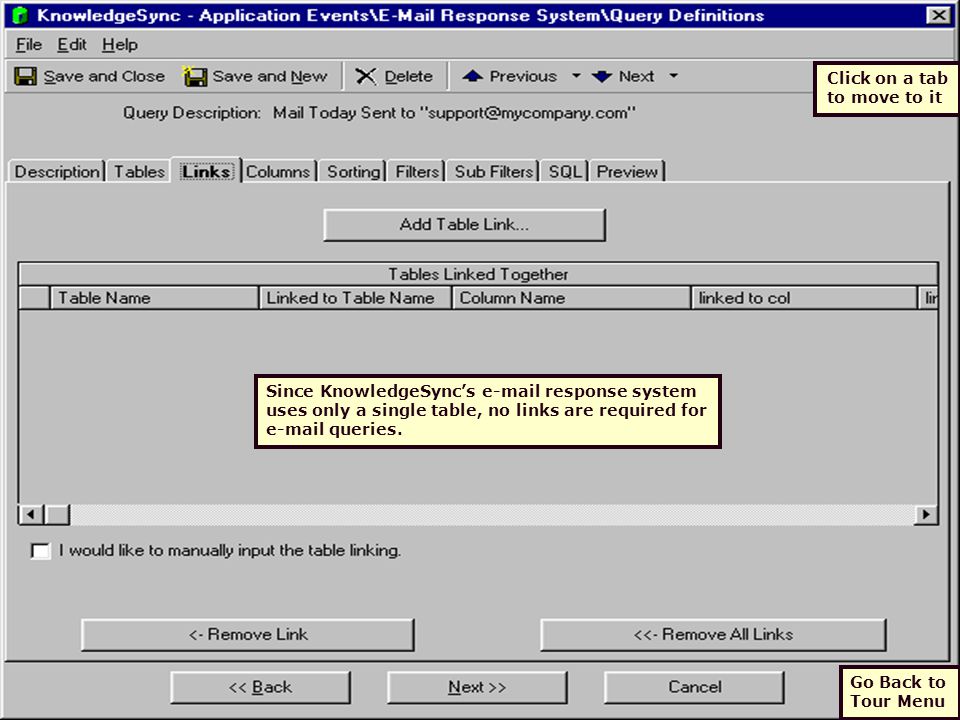Open the Filters tab
Image resolution: width=960 pixels, height=720 pixels.
click(x=417, y=171)
